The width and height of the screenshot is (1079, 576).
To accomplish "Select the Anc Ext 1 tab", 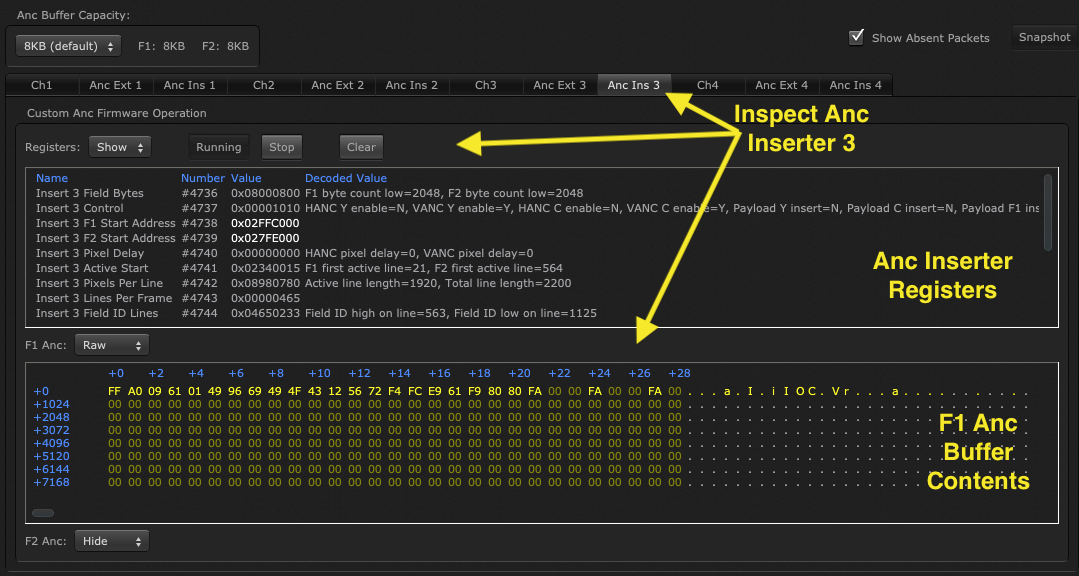I will 116,85.
